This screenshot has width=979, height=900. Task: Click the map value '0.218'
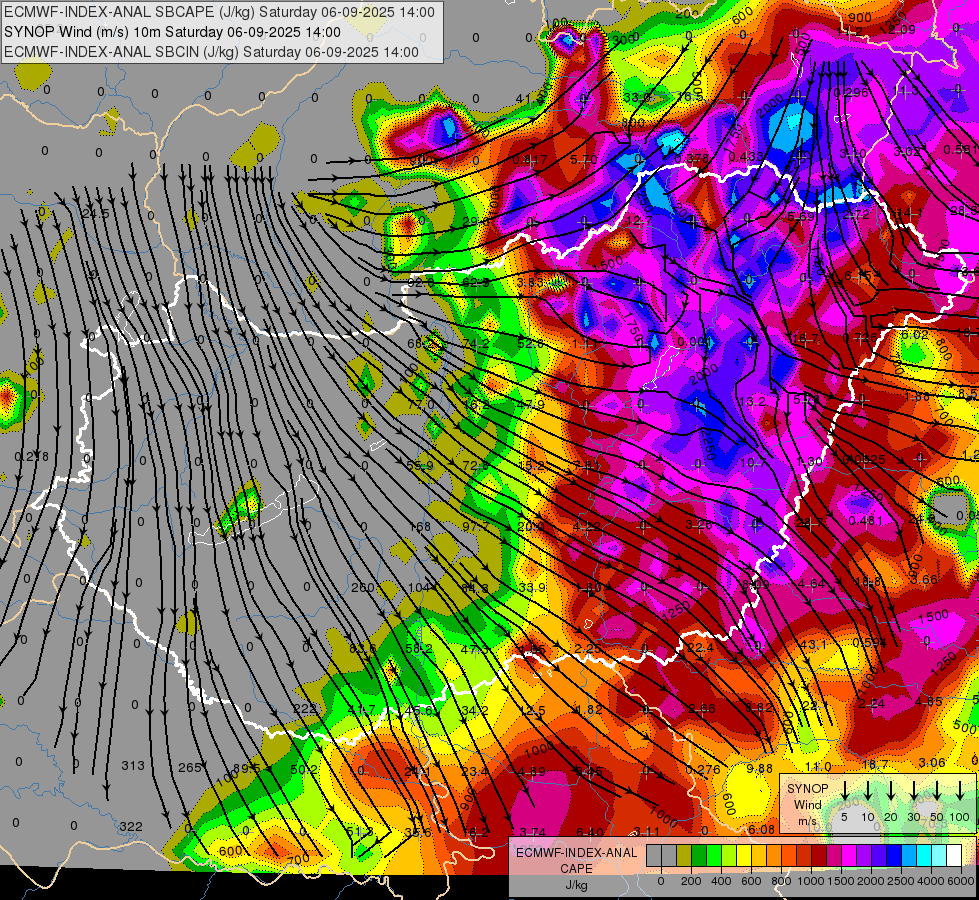click(x=31, y=457)
